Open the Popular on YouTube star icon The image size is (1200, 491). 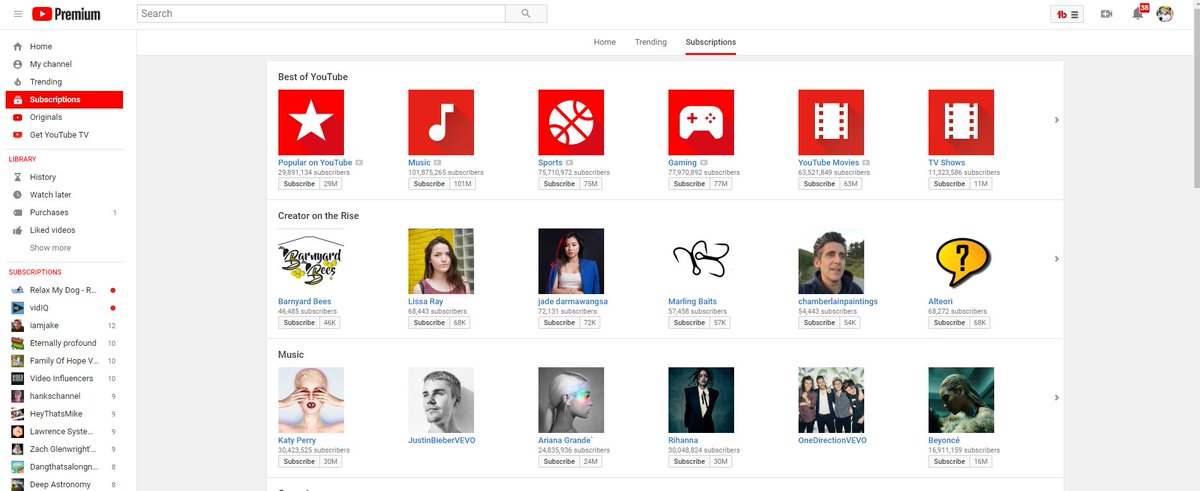[x=311, y=122]
